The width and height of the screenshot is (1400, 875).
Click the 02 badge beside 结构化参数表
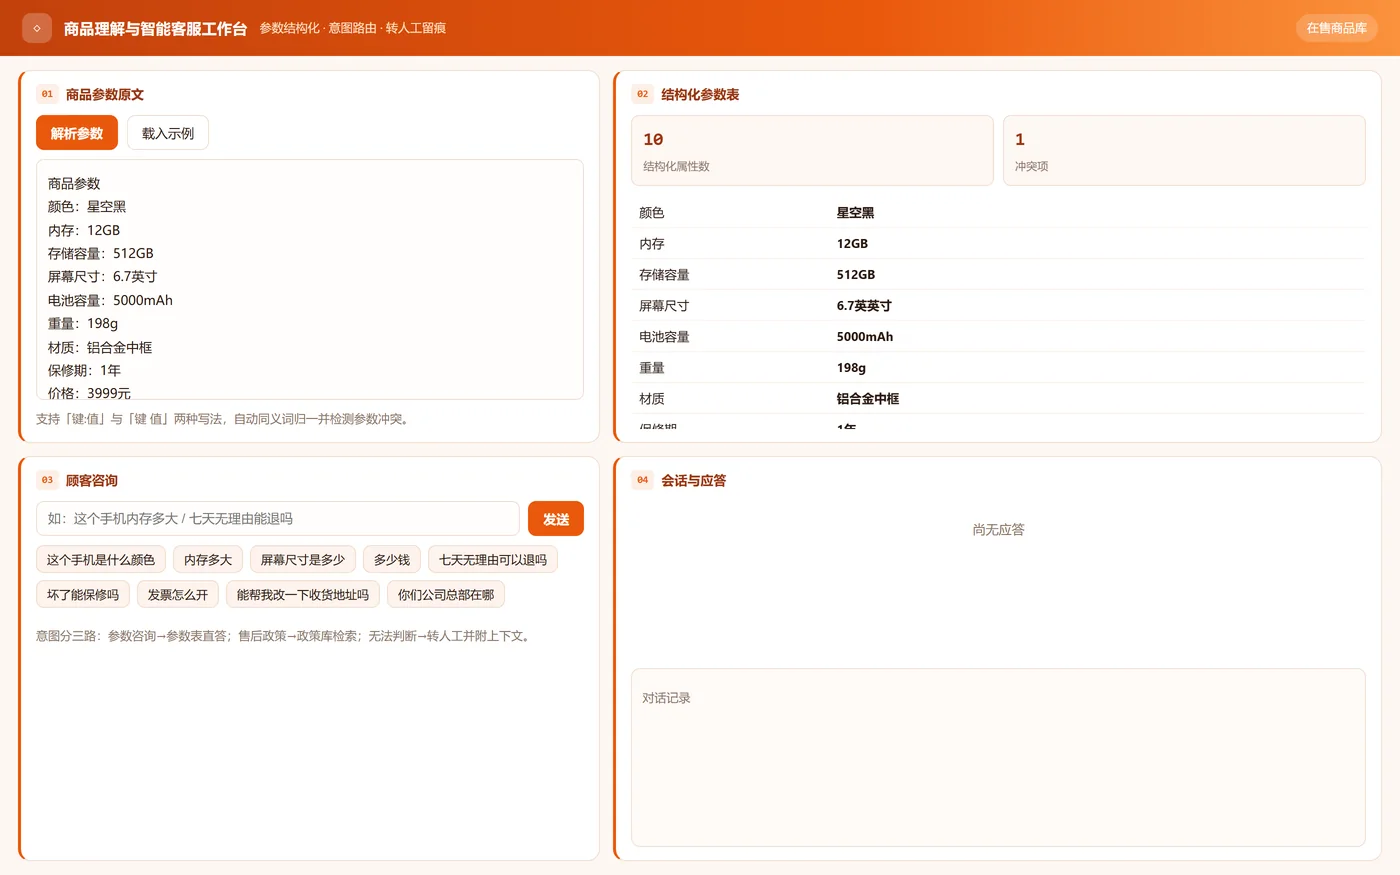tap(642, 94)
